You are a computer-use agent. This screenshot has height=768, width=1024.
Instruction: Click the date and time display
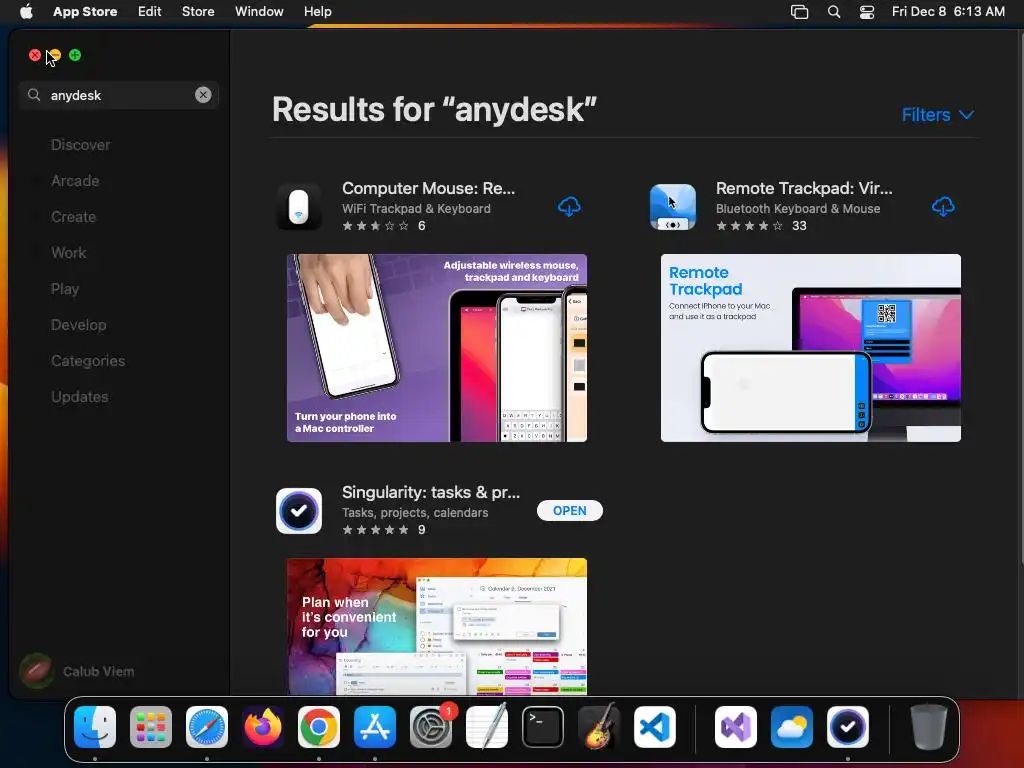(x=948, y=12)
